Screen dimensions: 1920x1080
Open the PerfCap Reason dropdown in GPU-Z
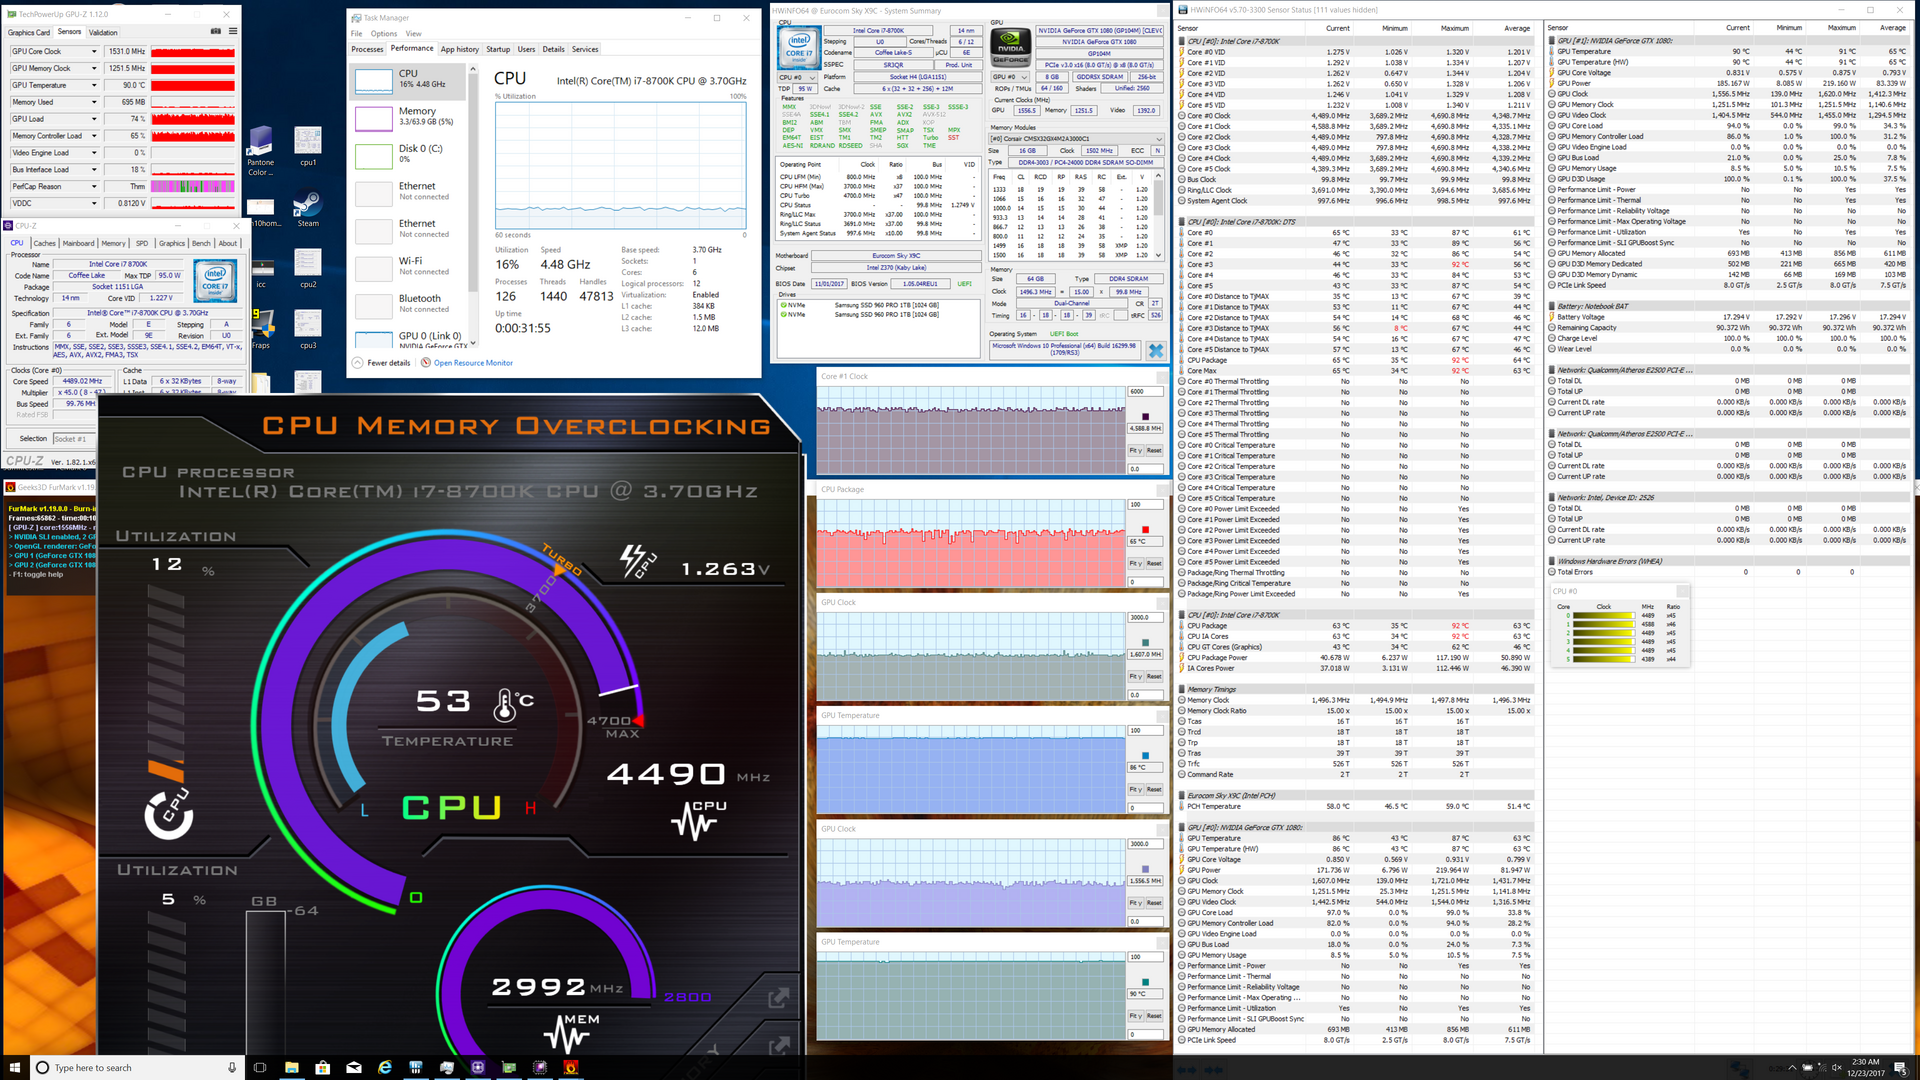pyautogui.click(x=94, y=187)
